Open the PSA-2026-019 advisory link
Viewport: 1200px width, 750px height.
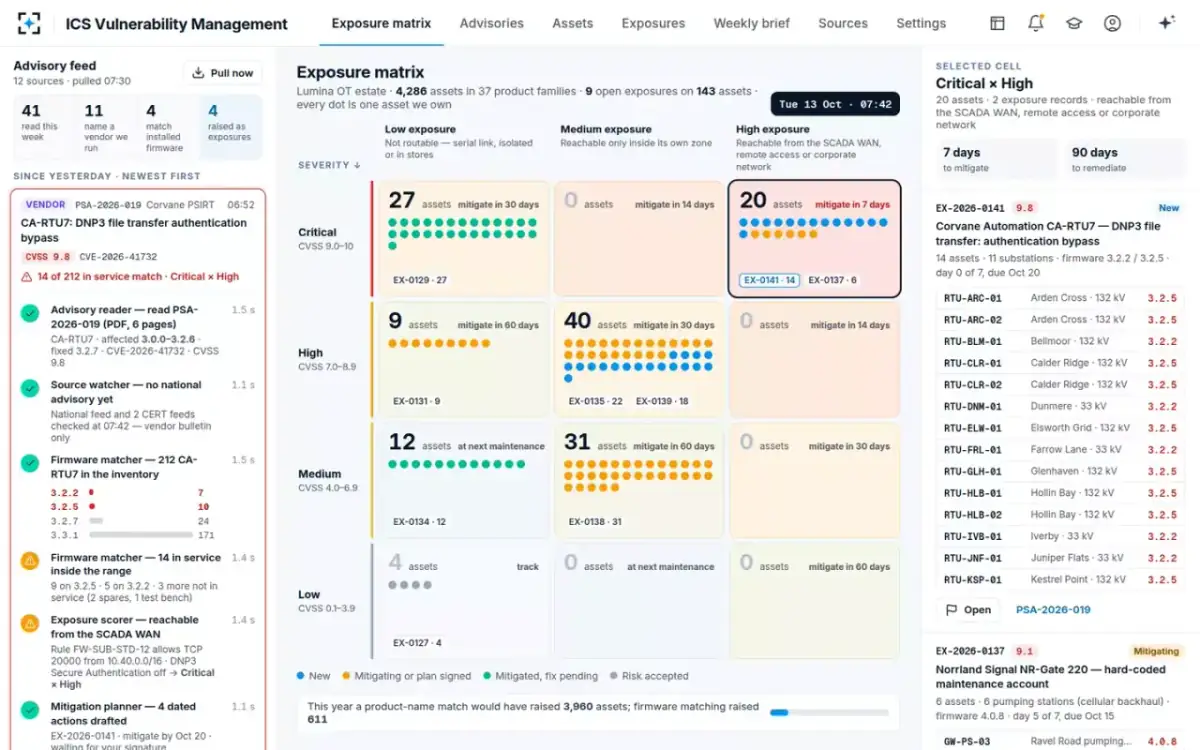(1053, 610)
